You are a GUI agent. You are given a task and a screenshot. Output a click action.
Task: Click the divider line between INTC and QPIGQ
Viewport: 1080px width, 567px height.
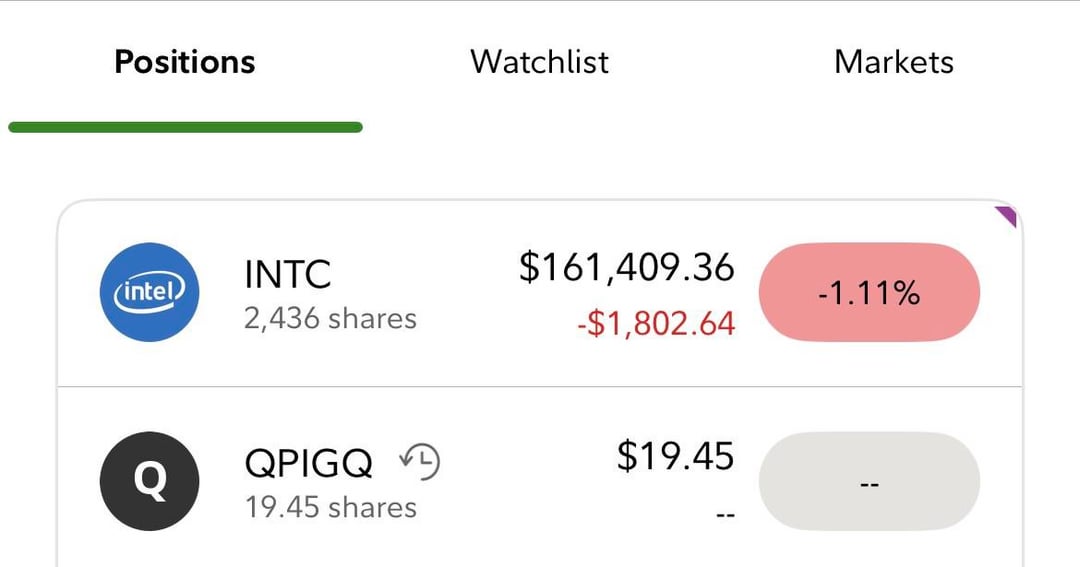click(x=540, y=386)
